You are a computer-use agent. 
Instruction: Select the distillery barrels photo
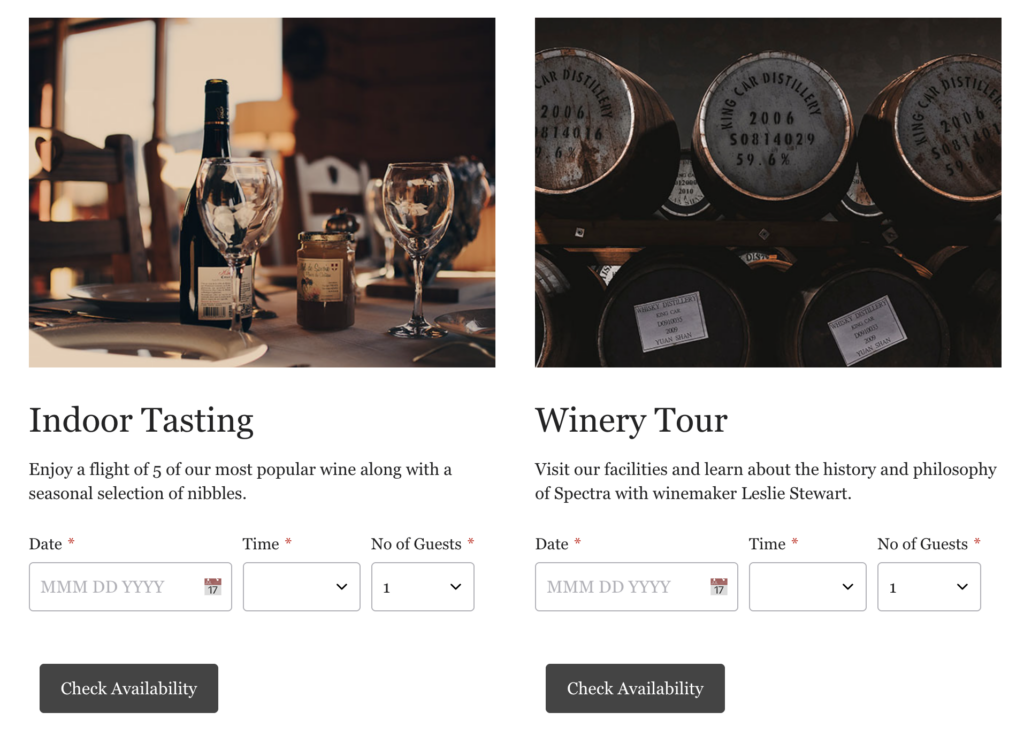pyautogui.click(x=768, y=192)
